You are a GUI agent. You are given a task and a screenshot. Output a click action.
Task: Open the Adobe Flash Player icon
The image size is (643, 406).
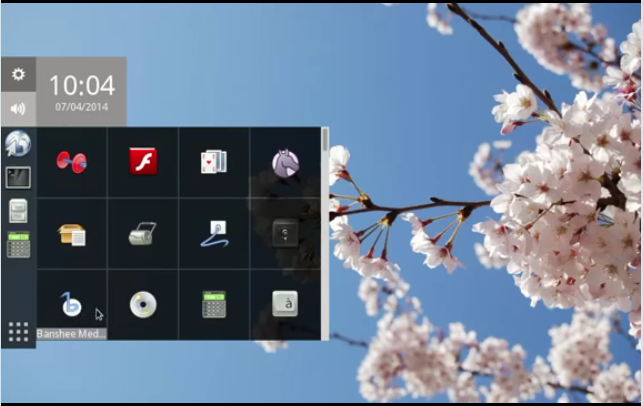pyautogui.click(x=143, y=161)
